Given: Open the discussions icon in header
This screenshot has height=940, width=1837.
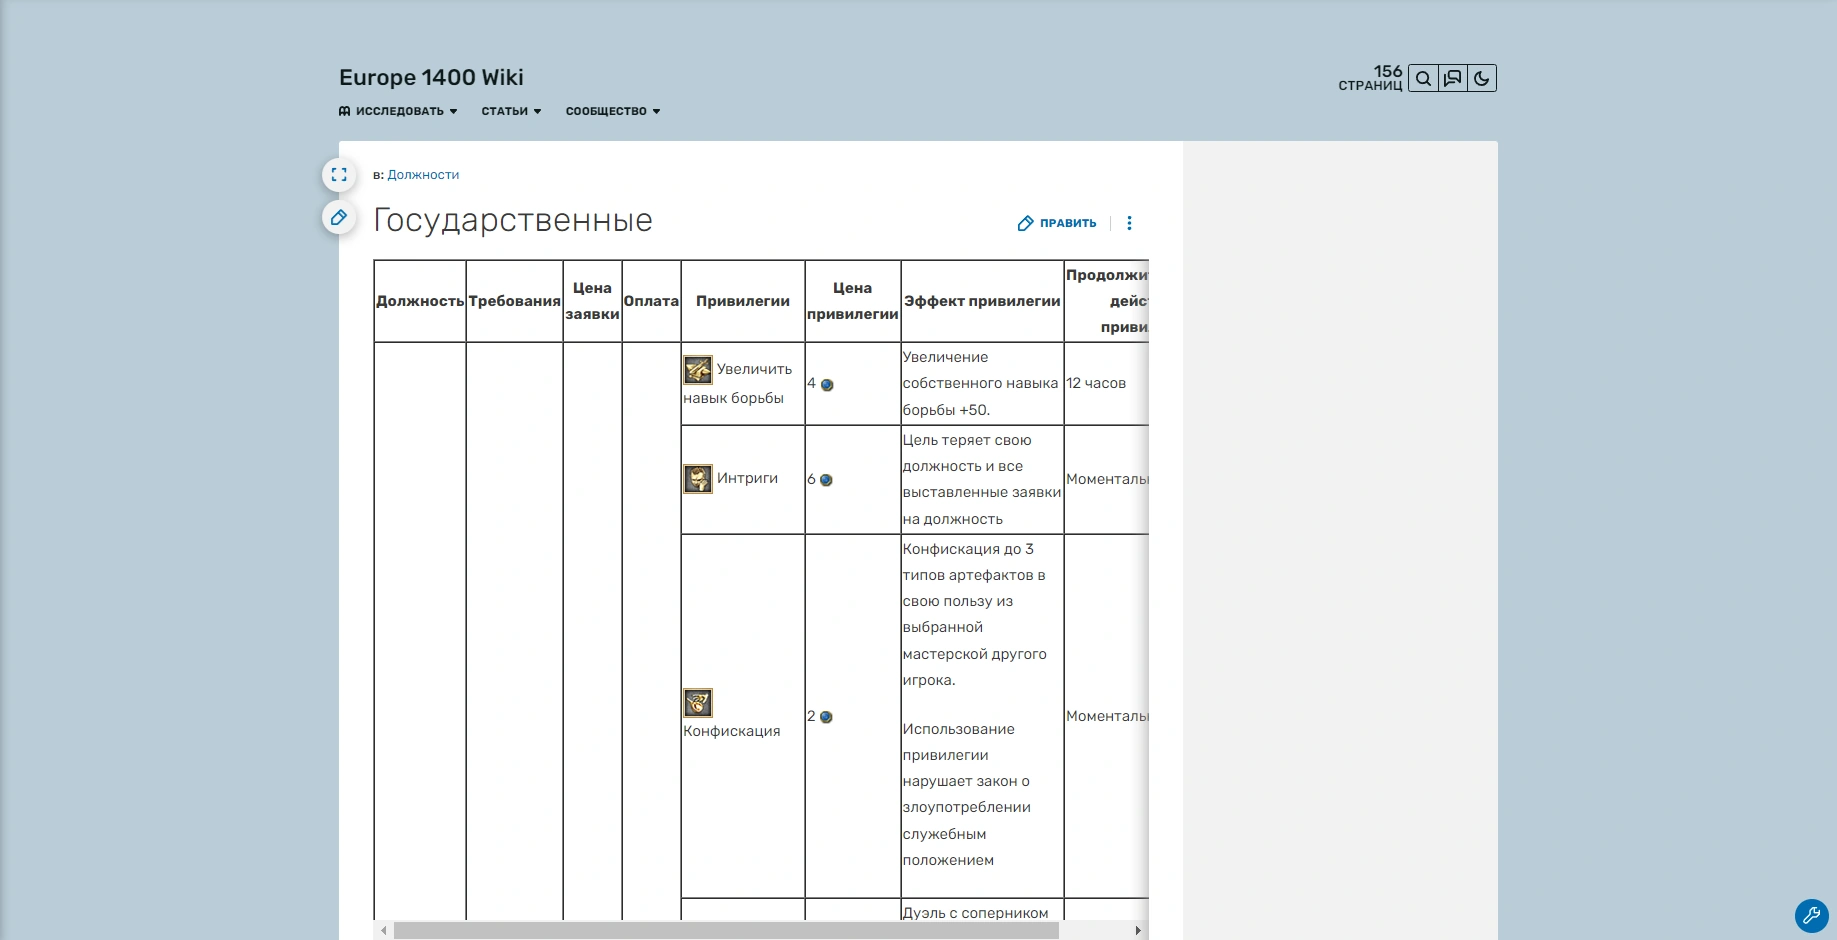Looking at the screenshot, I should pos(1453,78).
